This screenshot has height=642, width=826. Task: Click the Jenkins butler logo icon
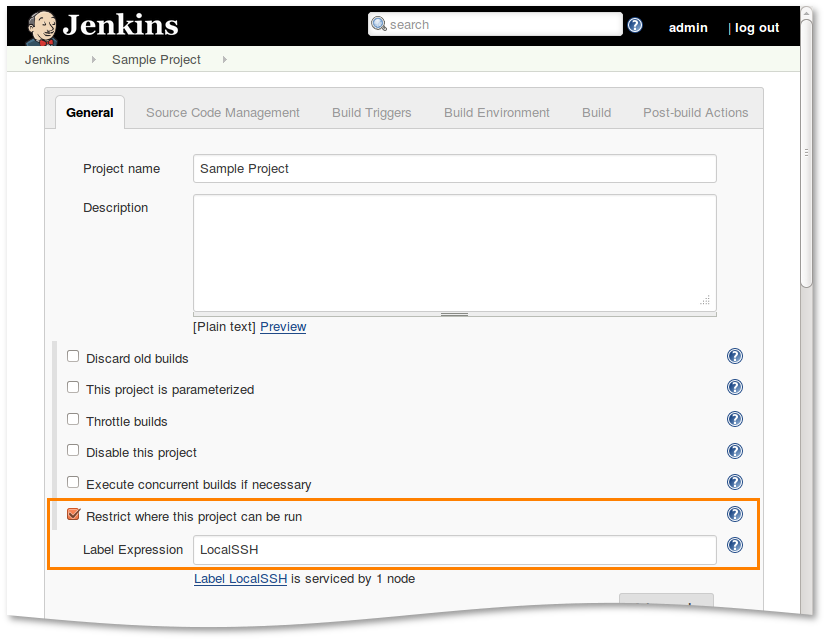(42, 28)
